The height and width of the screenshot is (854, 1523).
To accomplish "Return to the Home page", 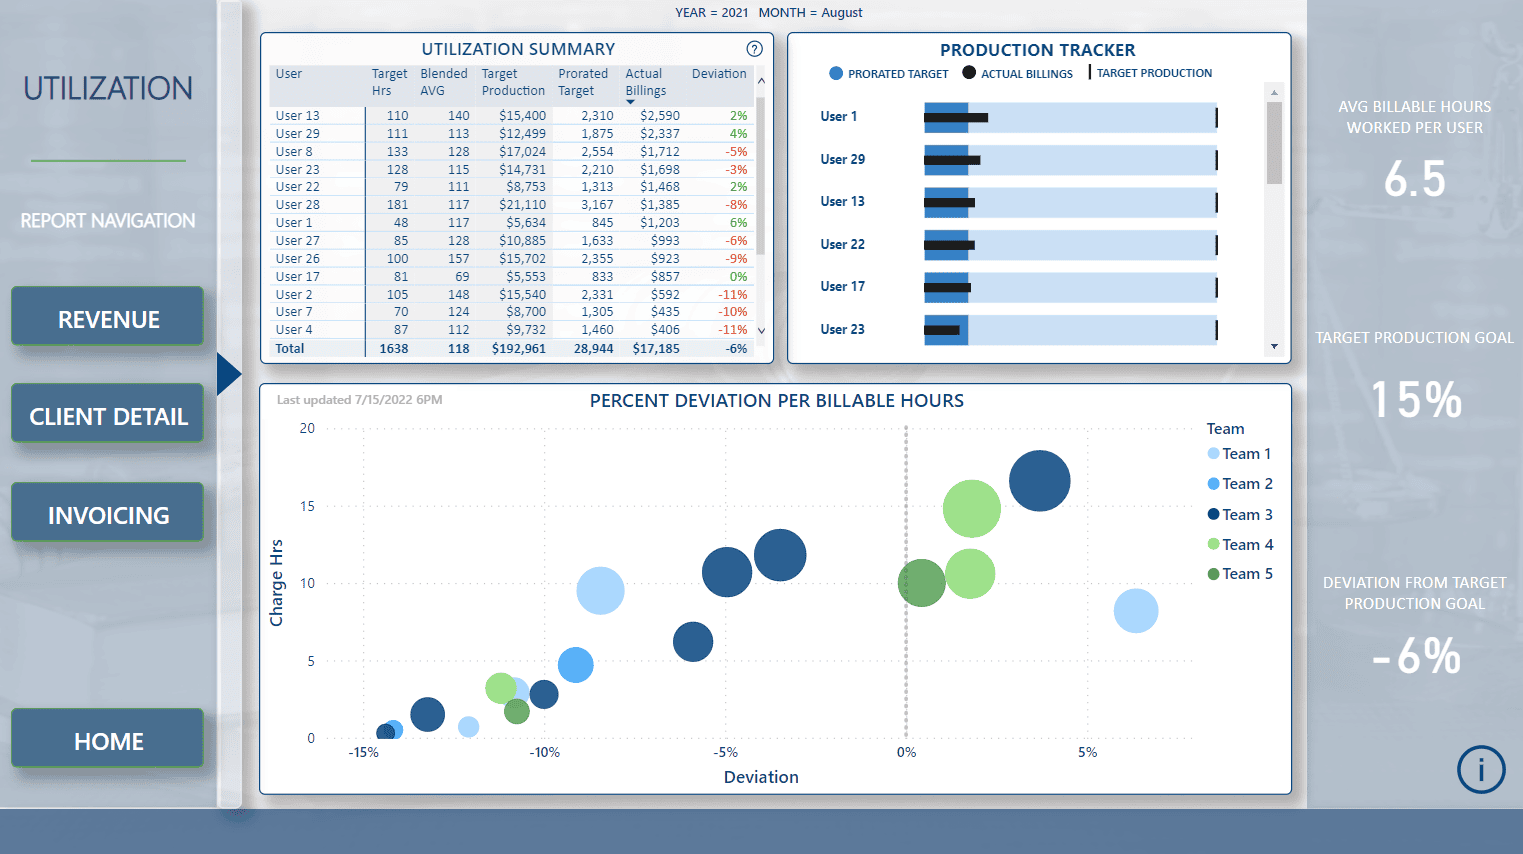I will (x=108, y=738).
